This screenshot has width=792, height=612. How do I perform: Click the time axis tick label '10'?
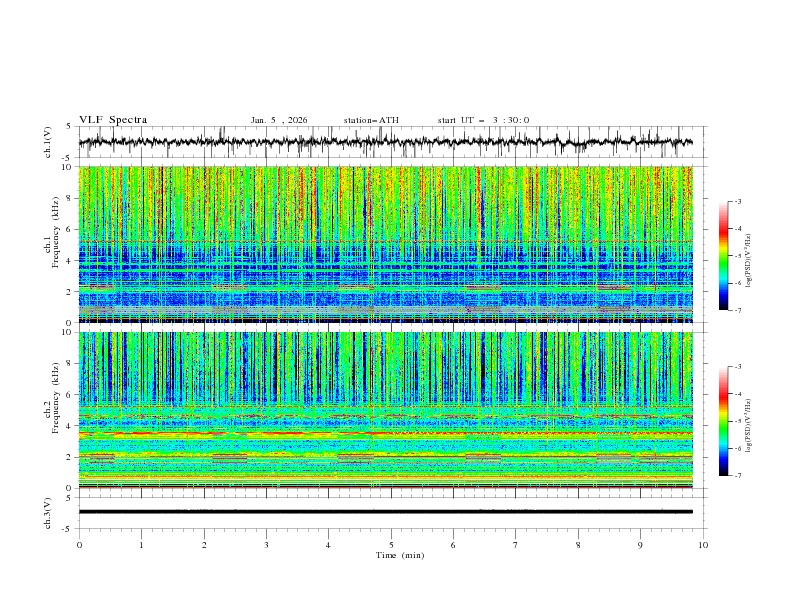point(703,545)
